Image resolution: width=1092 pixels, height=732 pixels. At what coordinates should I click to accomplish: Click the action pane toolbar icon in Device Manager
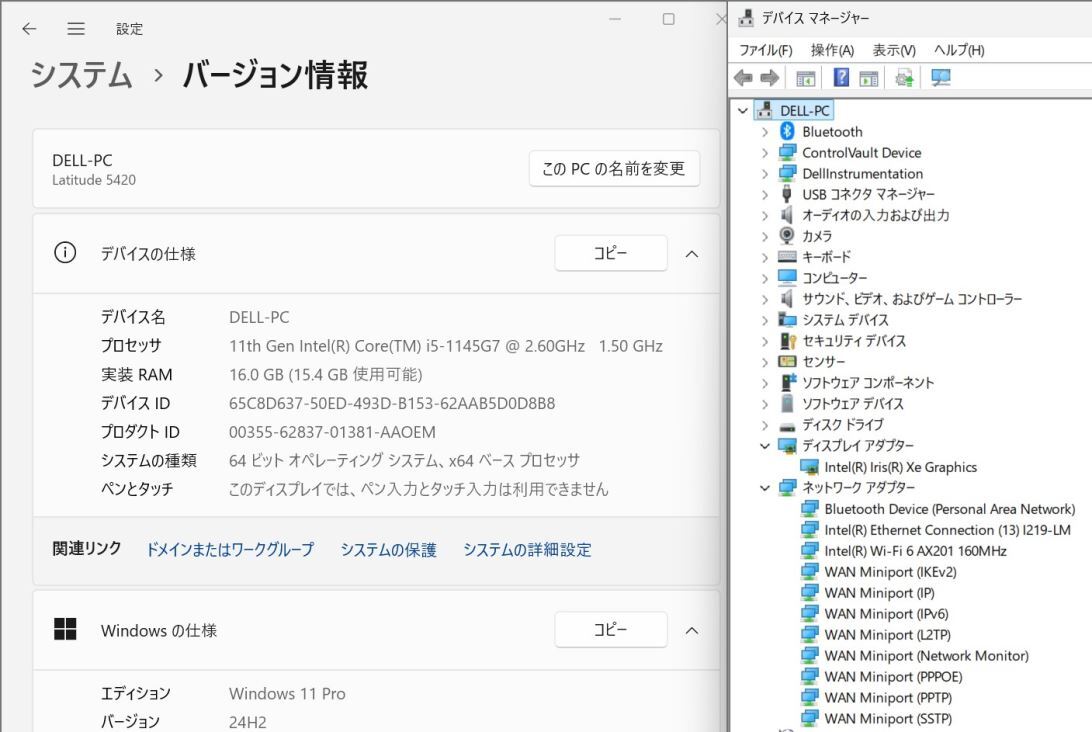point(868,78)
